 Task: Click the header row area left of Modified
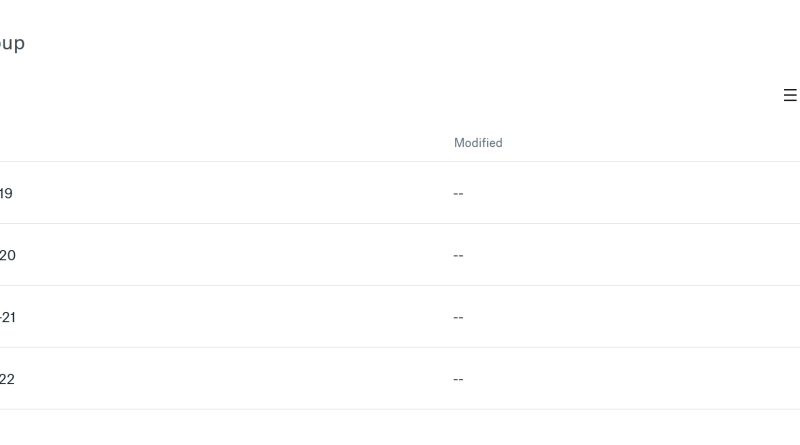230,143
